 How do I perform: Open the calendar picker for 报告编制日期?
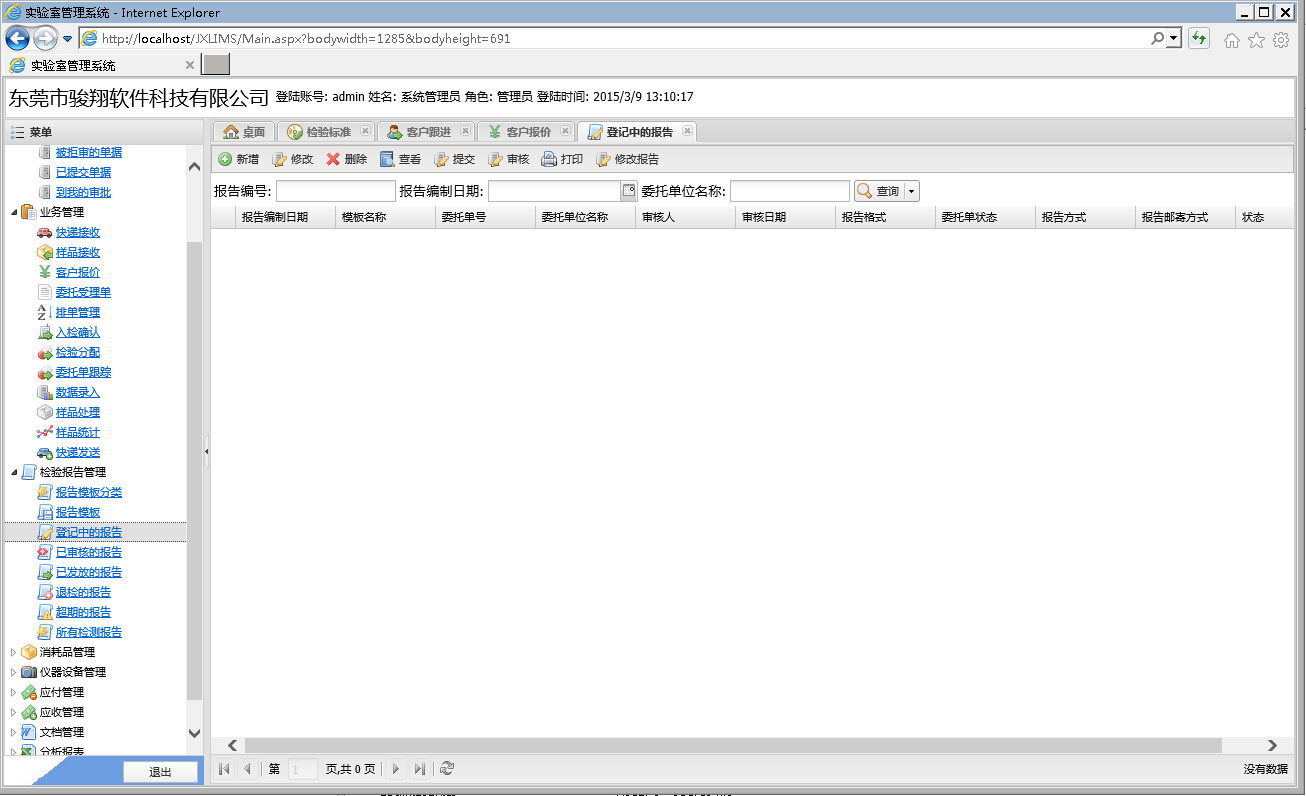[629, 191]
